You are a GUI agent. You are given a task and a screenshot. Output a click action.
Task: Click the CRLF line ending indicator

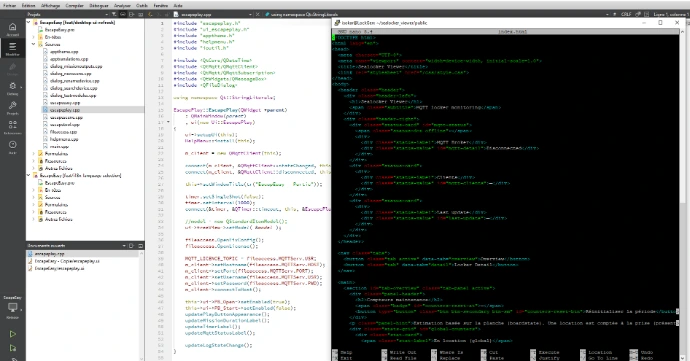pos(626,14)
